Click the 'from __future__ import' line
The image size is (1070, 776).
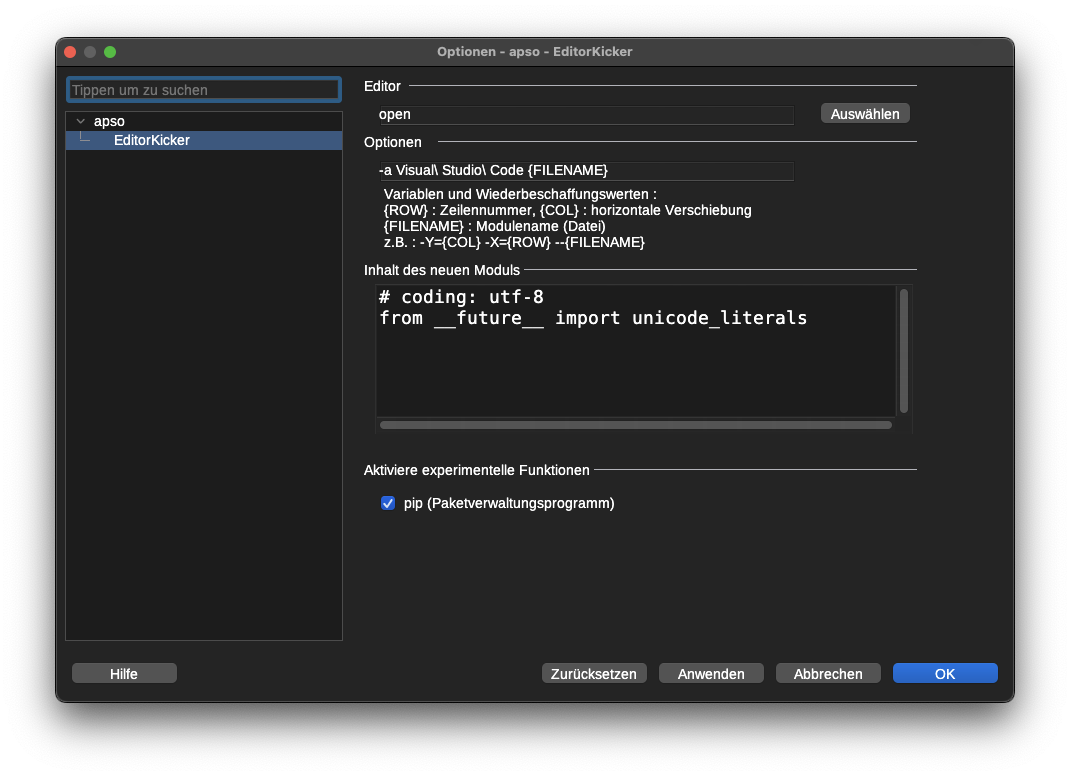click(593, 318)
